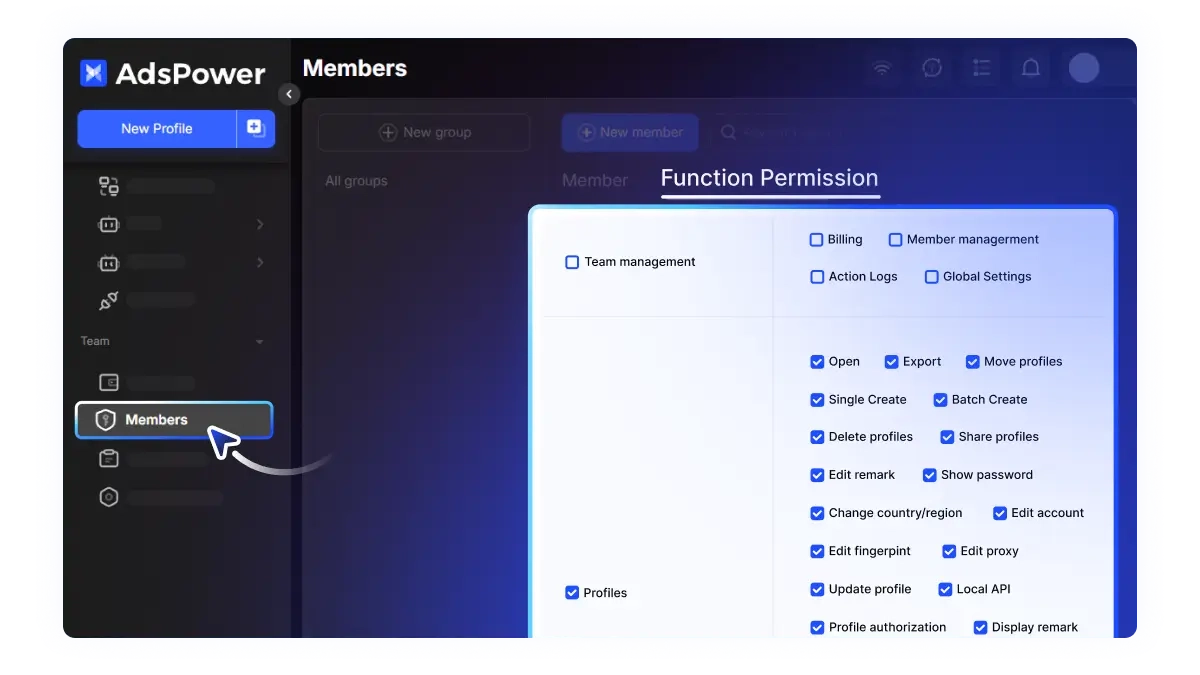Image resolution: width=1200 pixels, height=675 pixels.
Task: Uncheck Share profiles permission
Action: 947,437
